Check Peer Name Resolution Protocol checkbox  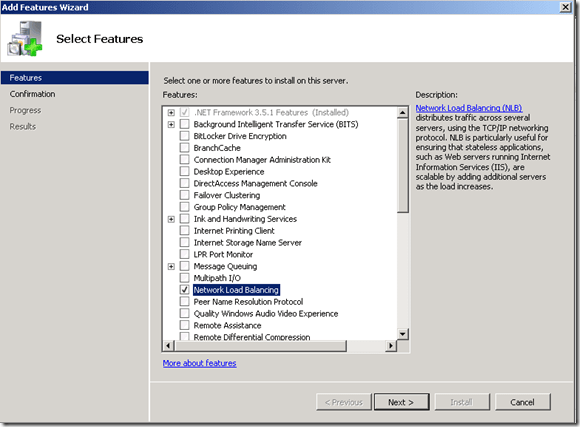[184, 302]
